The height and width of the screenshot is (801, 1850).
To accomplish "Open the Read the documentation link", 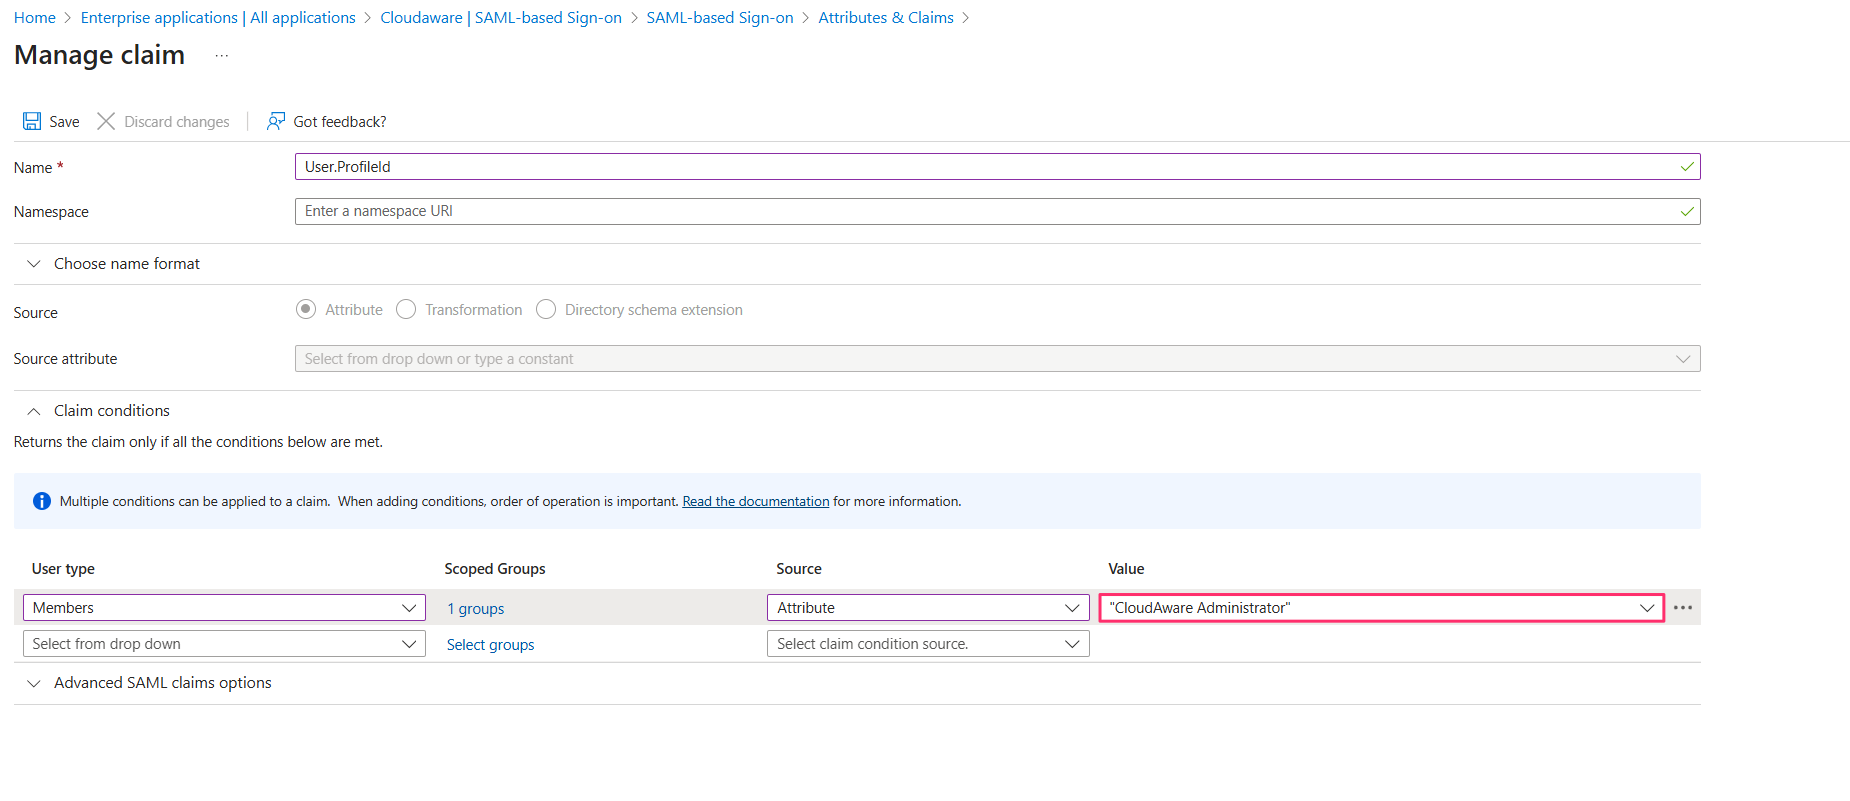I will (755, 501).
